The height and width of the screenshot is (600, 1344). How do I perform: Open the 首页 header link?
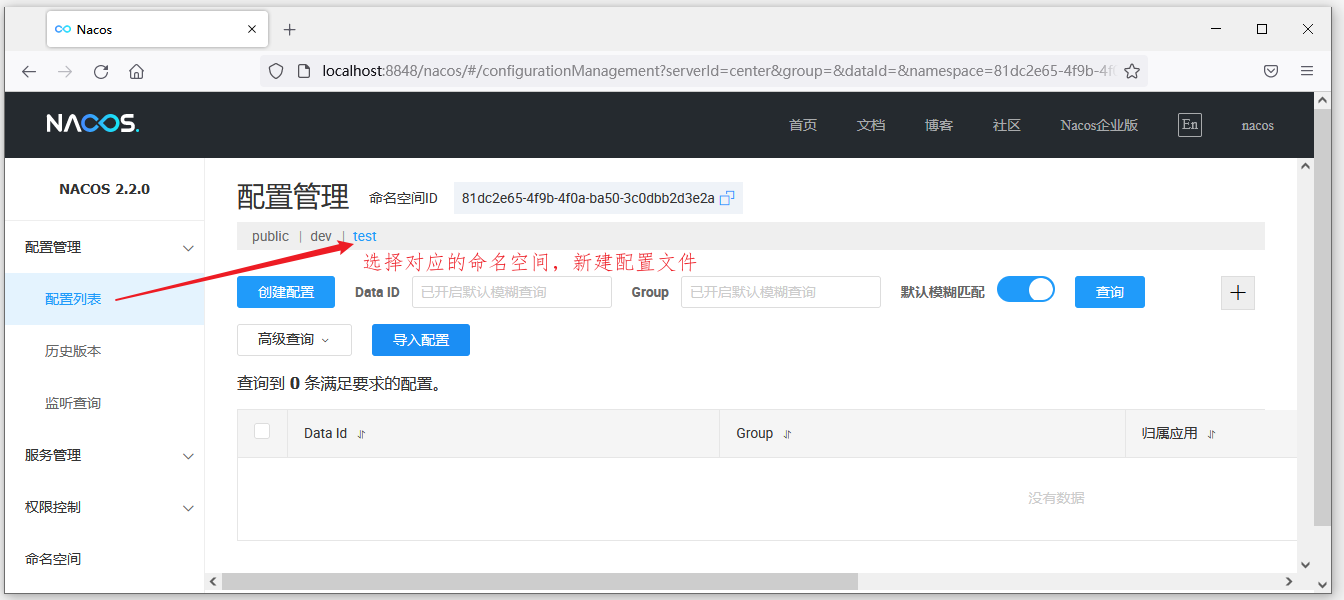[803, 125]
